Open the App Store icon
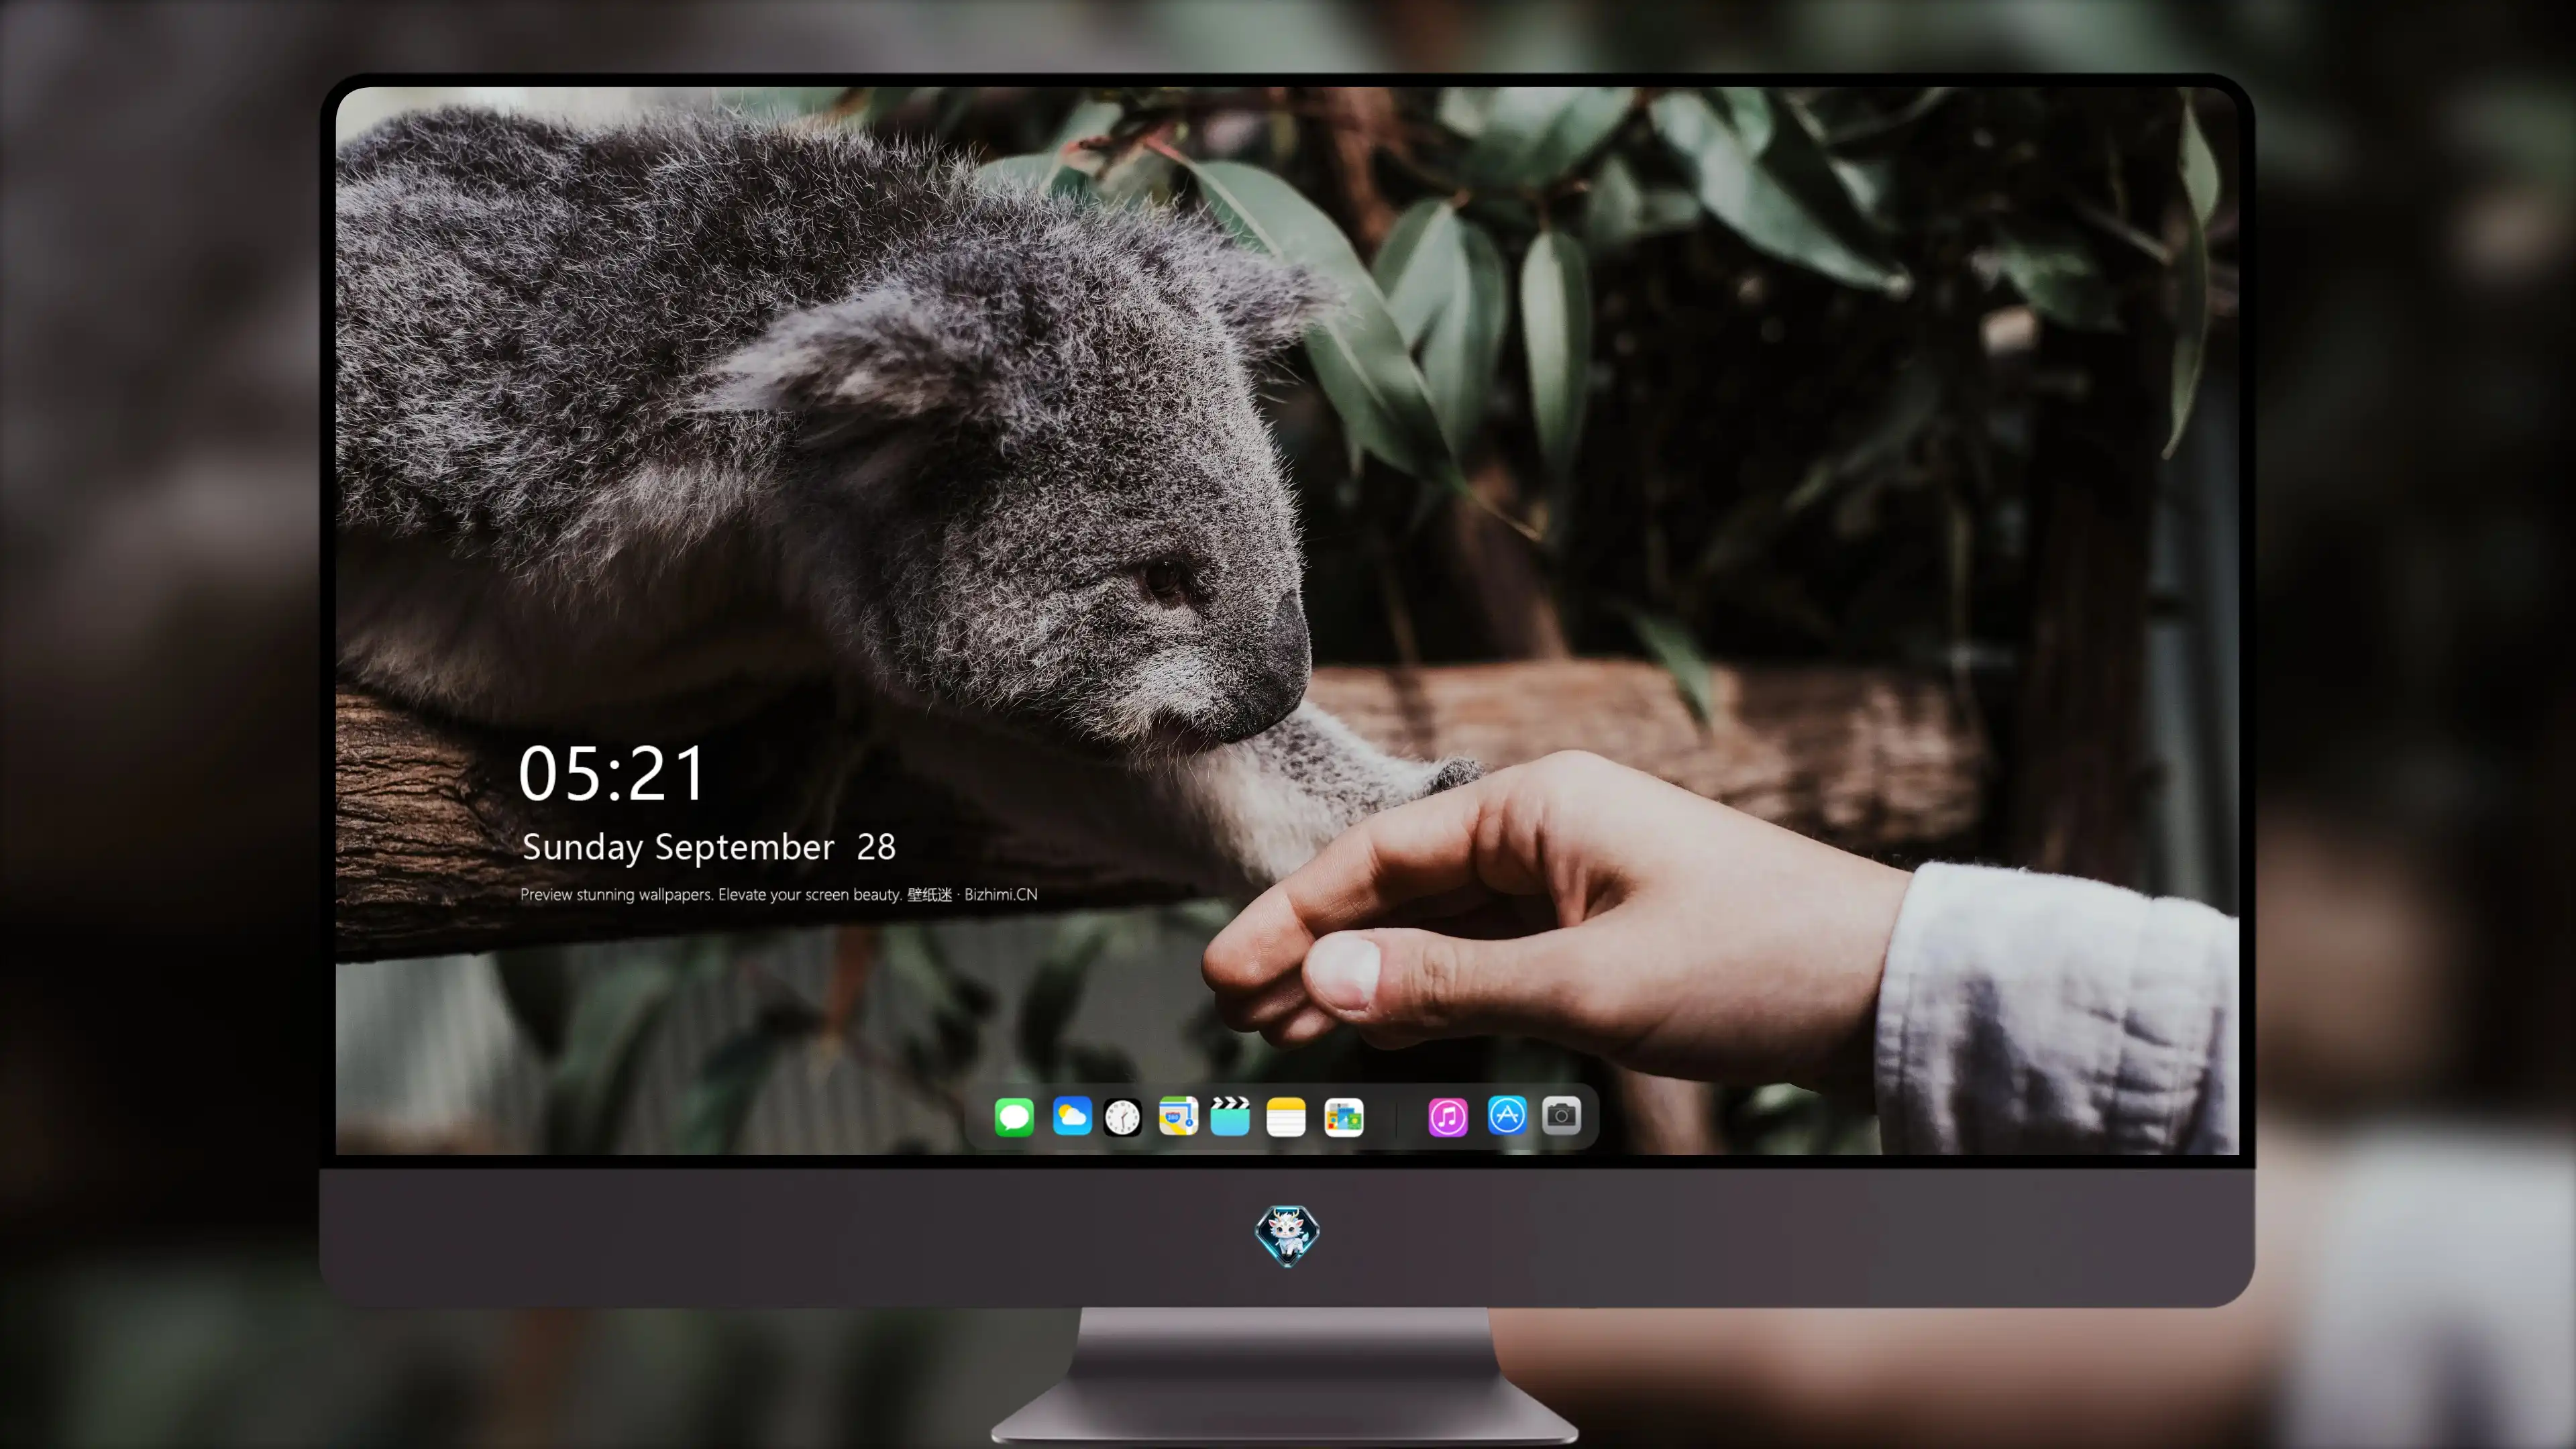Image resolution: width=2576 pixels, height=1449 pixels. coord(1507,1116)
